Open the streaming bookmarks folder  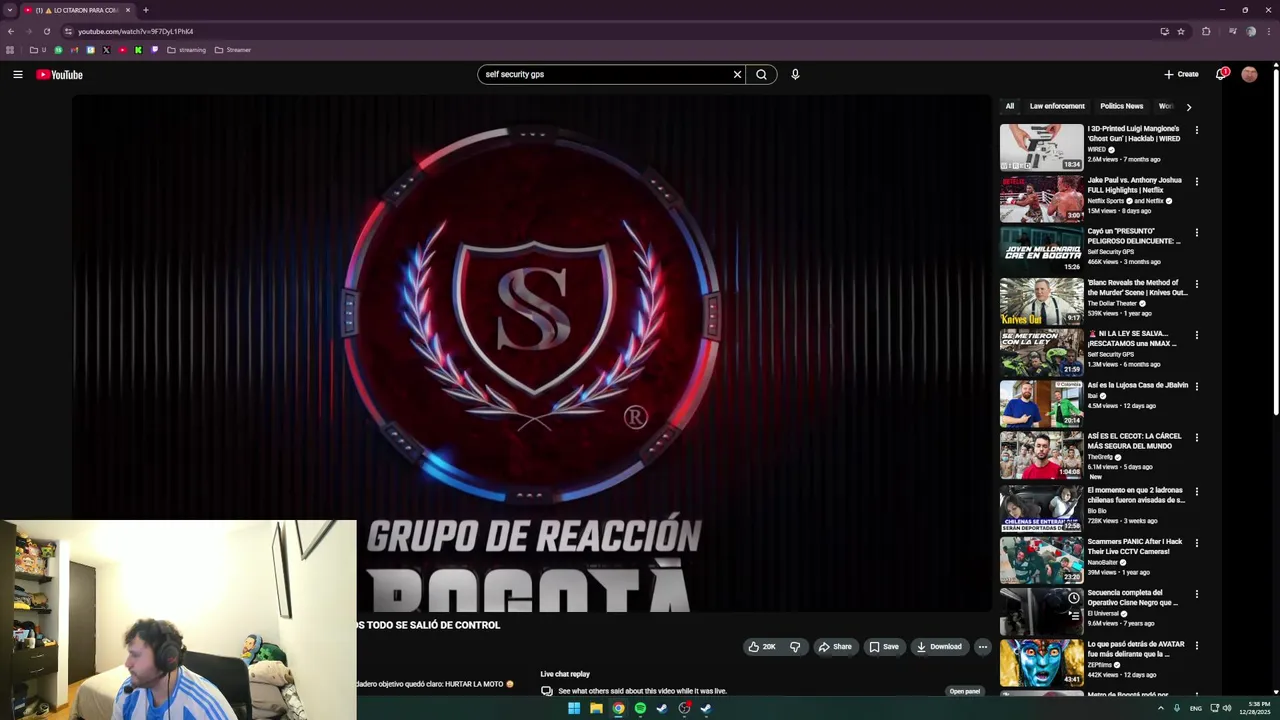pos(187,50)
